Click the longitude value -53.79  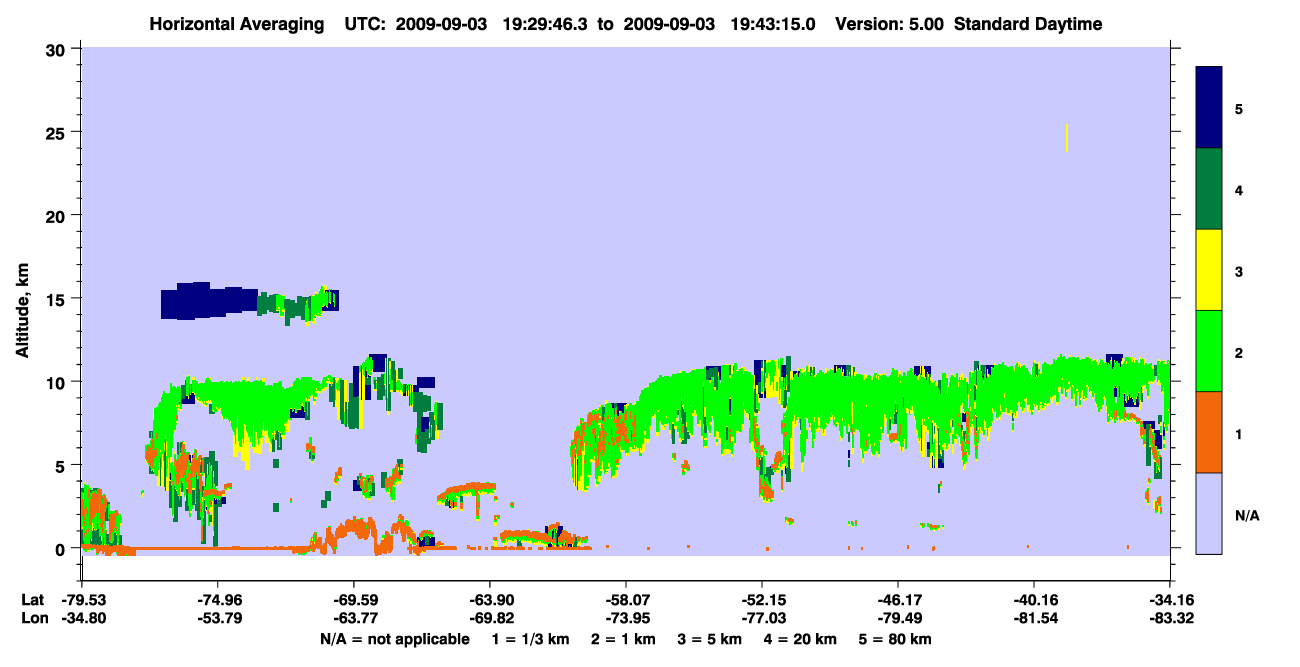pyautogui.click(x=217, y=619)
